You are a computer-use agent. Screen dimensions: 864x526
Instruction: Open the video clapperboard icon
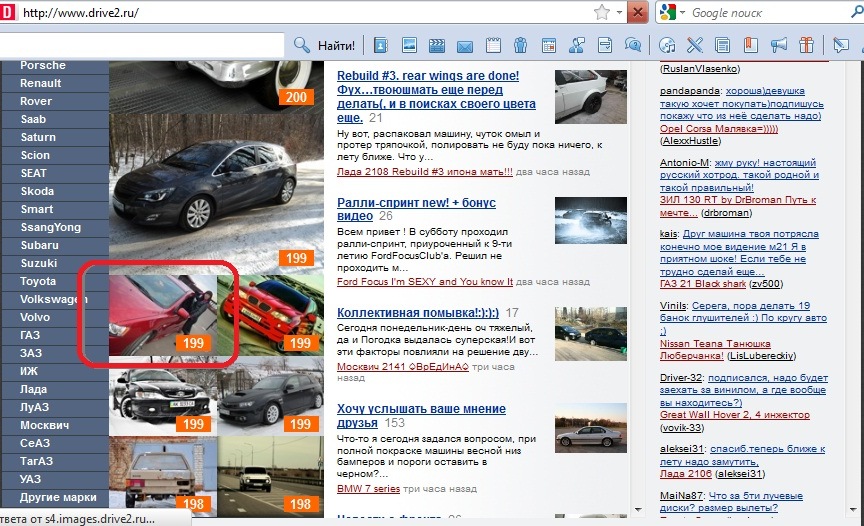click(437, 45)
